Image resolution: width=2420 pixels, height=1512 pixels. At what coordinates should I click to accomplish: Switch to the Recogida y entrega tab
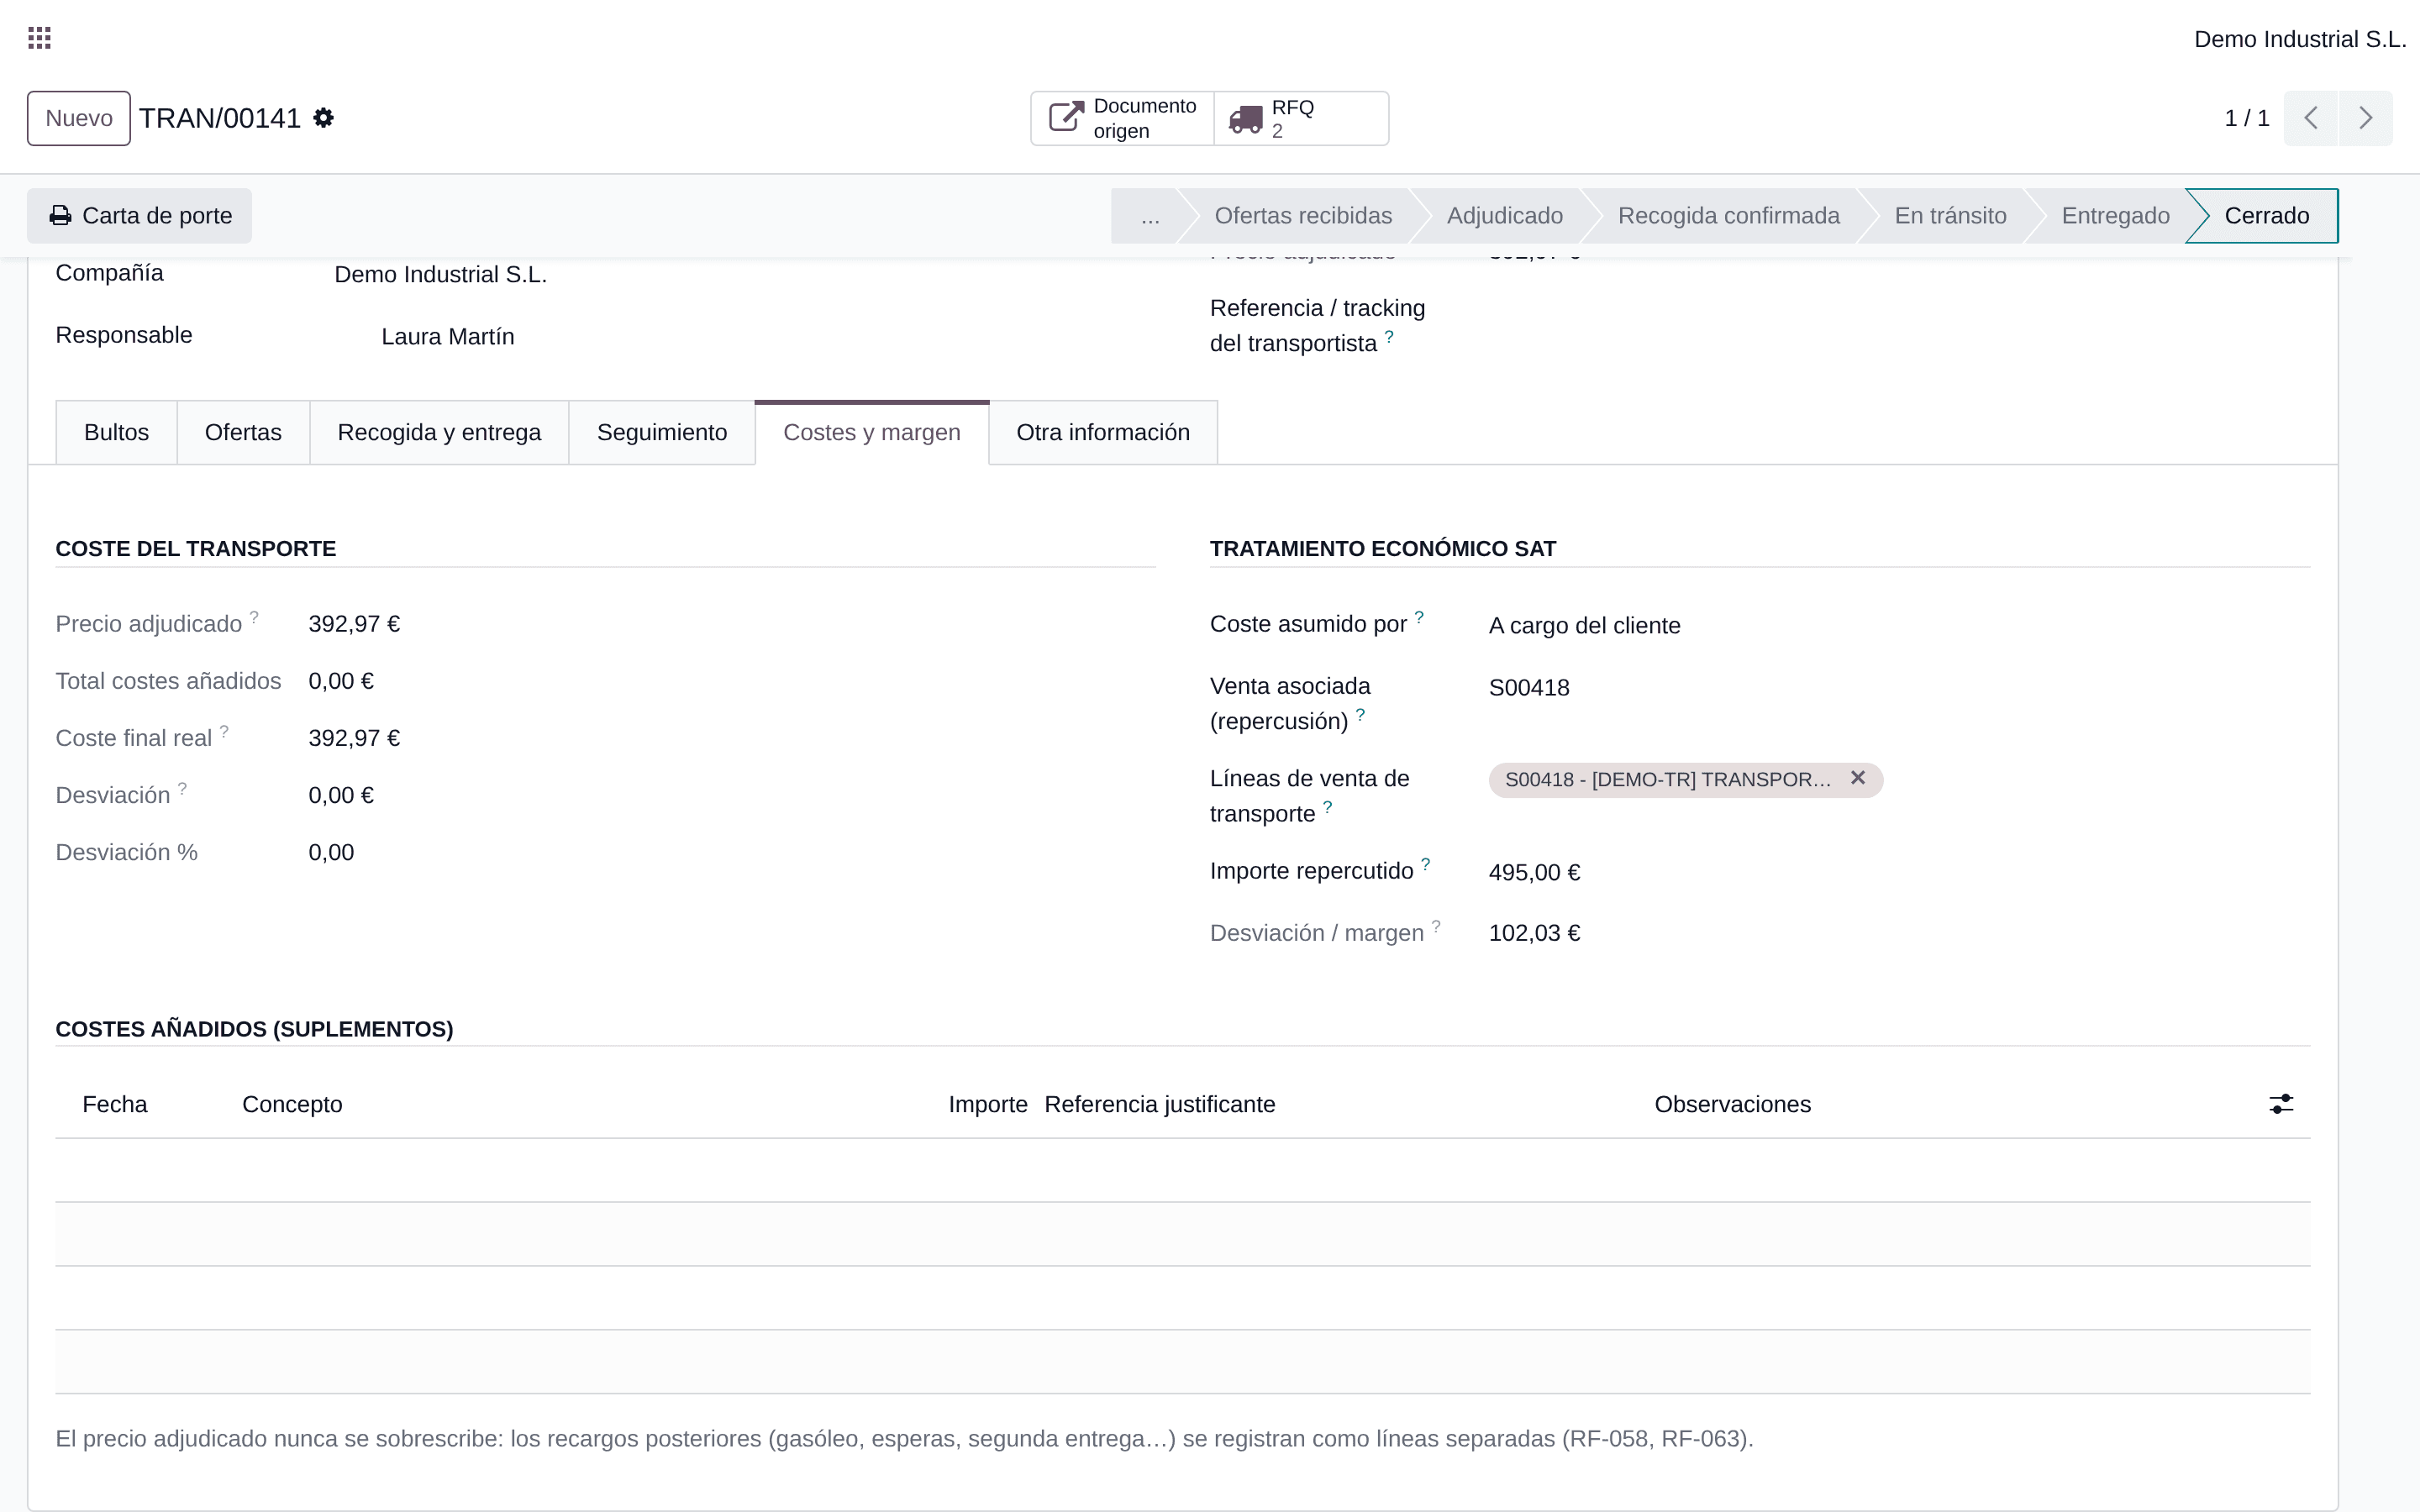(439, 433)
